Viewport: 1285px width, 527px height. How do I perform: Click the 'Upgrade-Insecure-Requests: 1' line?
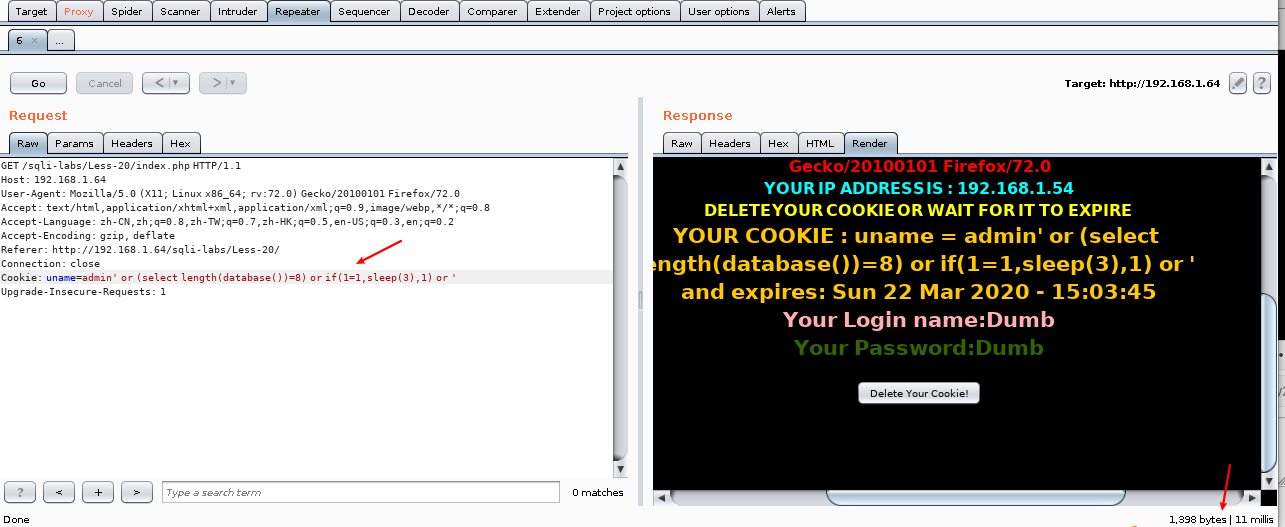(83, 291)
